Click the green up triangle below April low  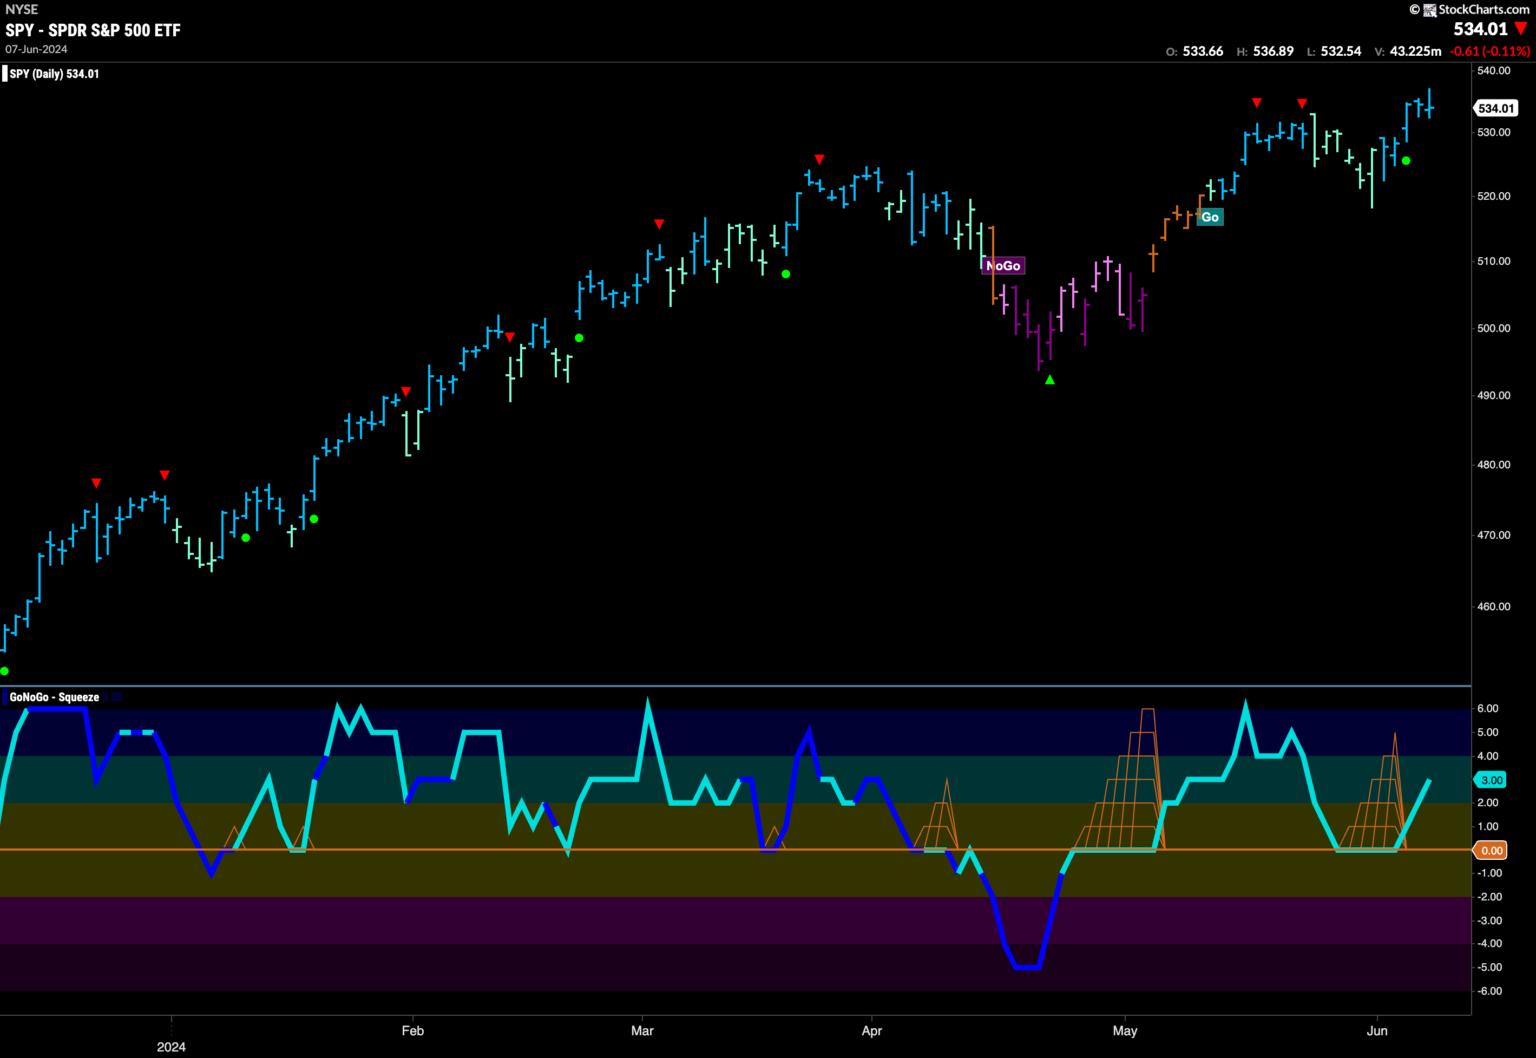(1049, 379)
